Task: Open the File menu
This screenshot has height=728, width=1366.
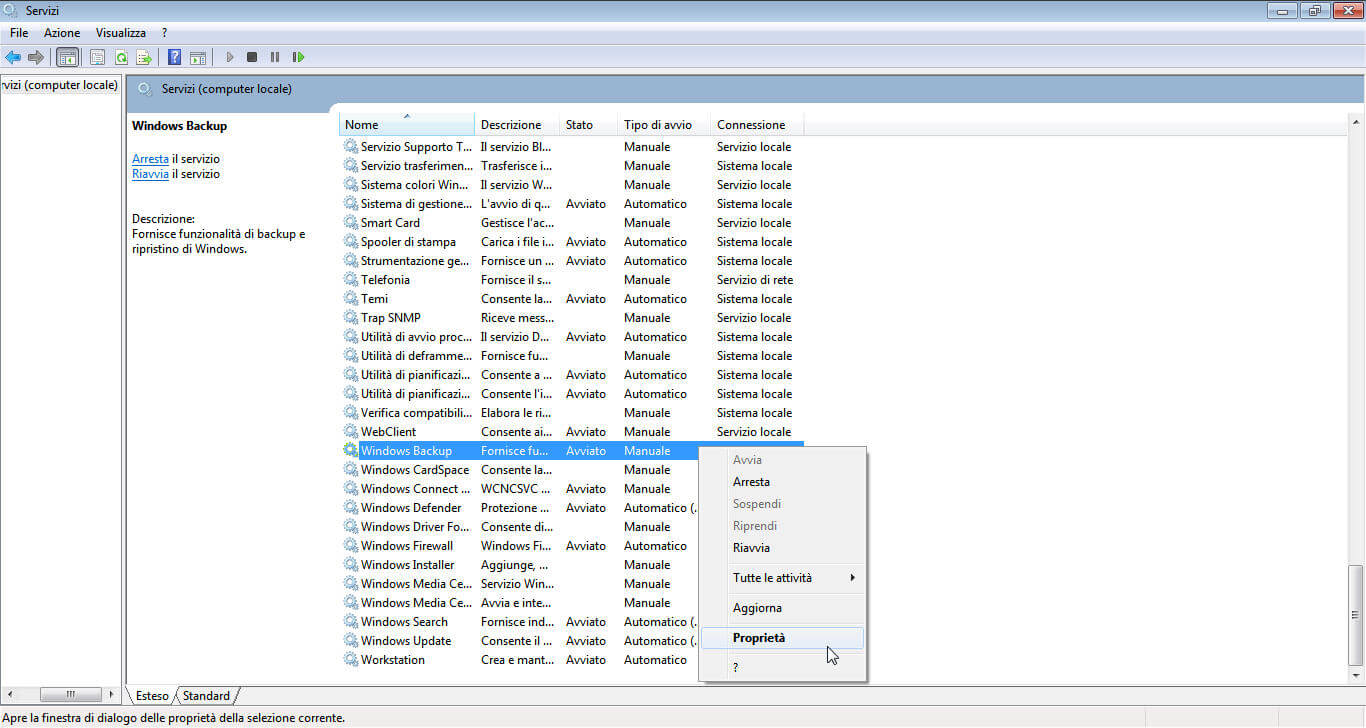Action: 19,33
